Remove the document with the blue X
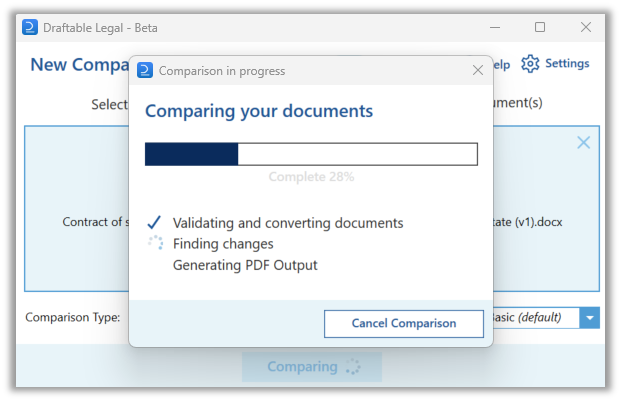This screenshot has height=401, width=621. [583, 143]
